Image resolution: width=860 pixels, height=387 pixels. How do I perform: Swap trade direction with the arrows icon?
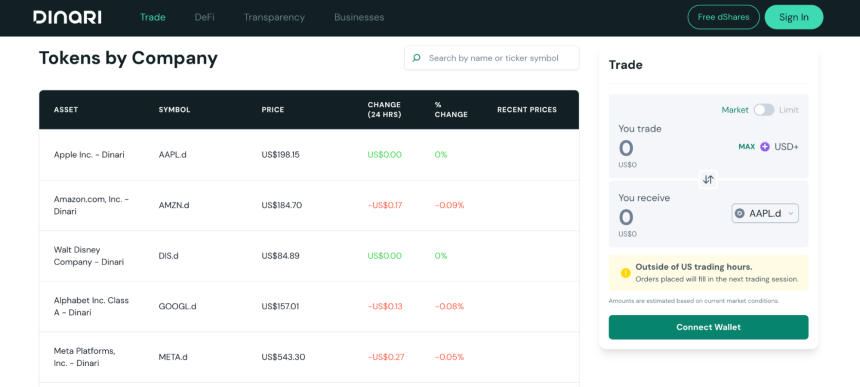tap(708, 179)
